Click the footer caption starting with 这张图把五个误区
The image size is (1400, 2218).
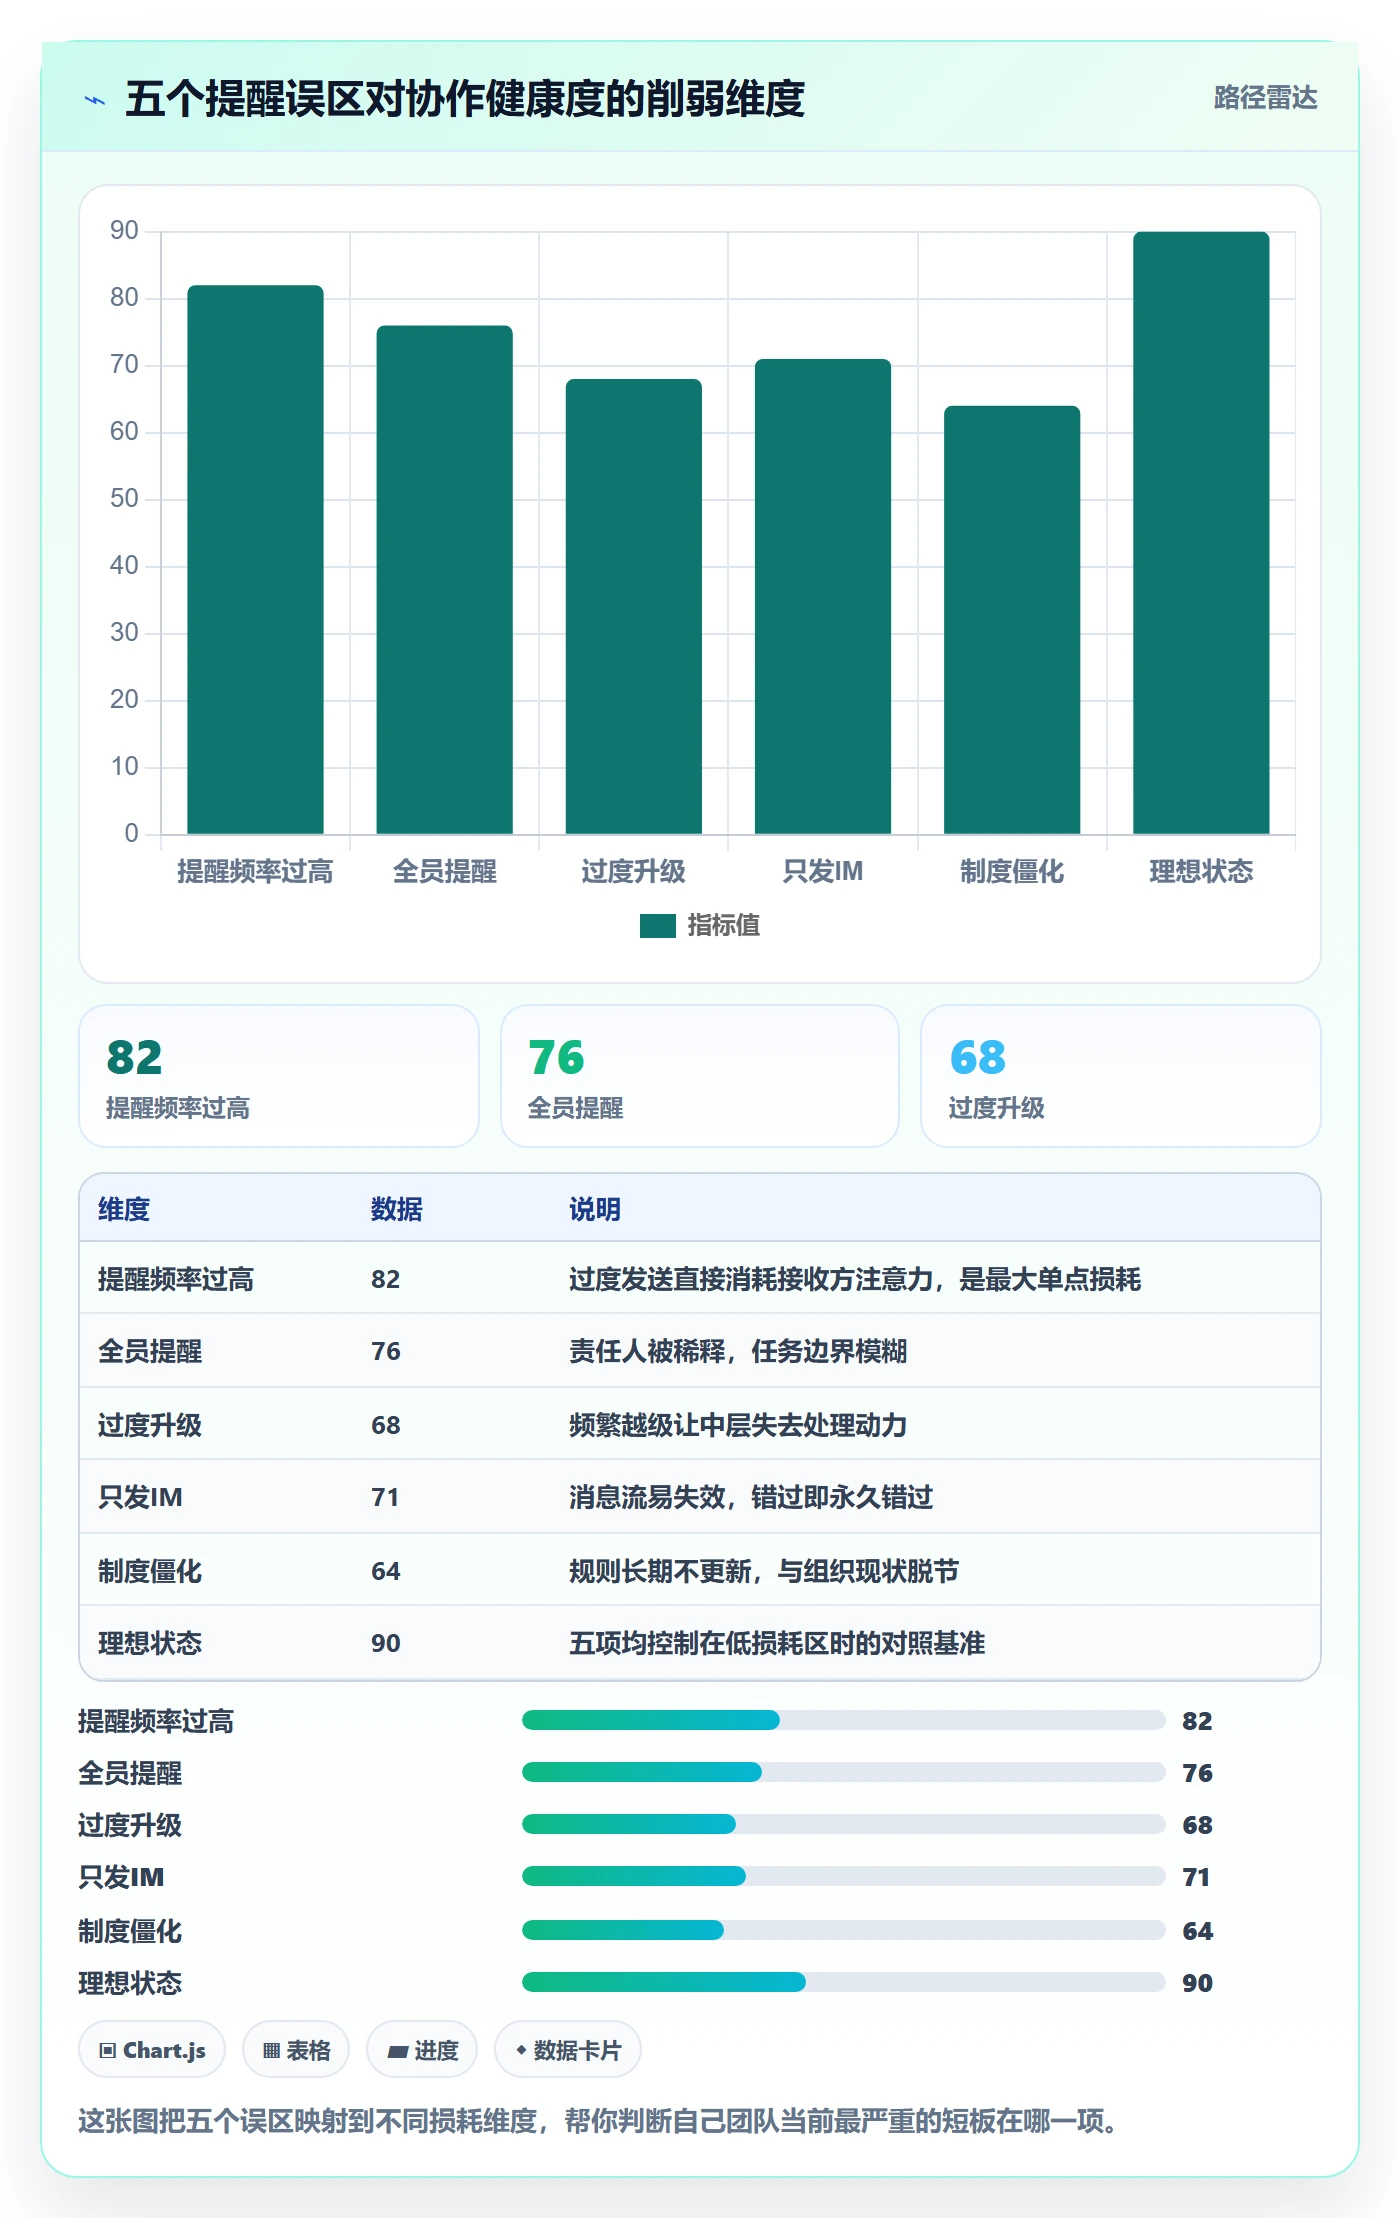(598, 2121)
